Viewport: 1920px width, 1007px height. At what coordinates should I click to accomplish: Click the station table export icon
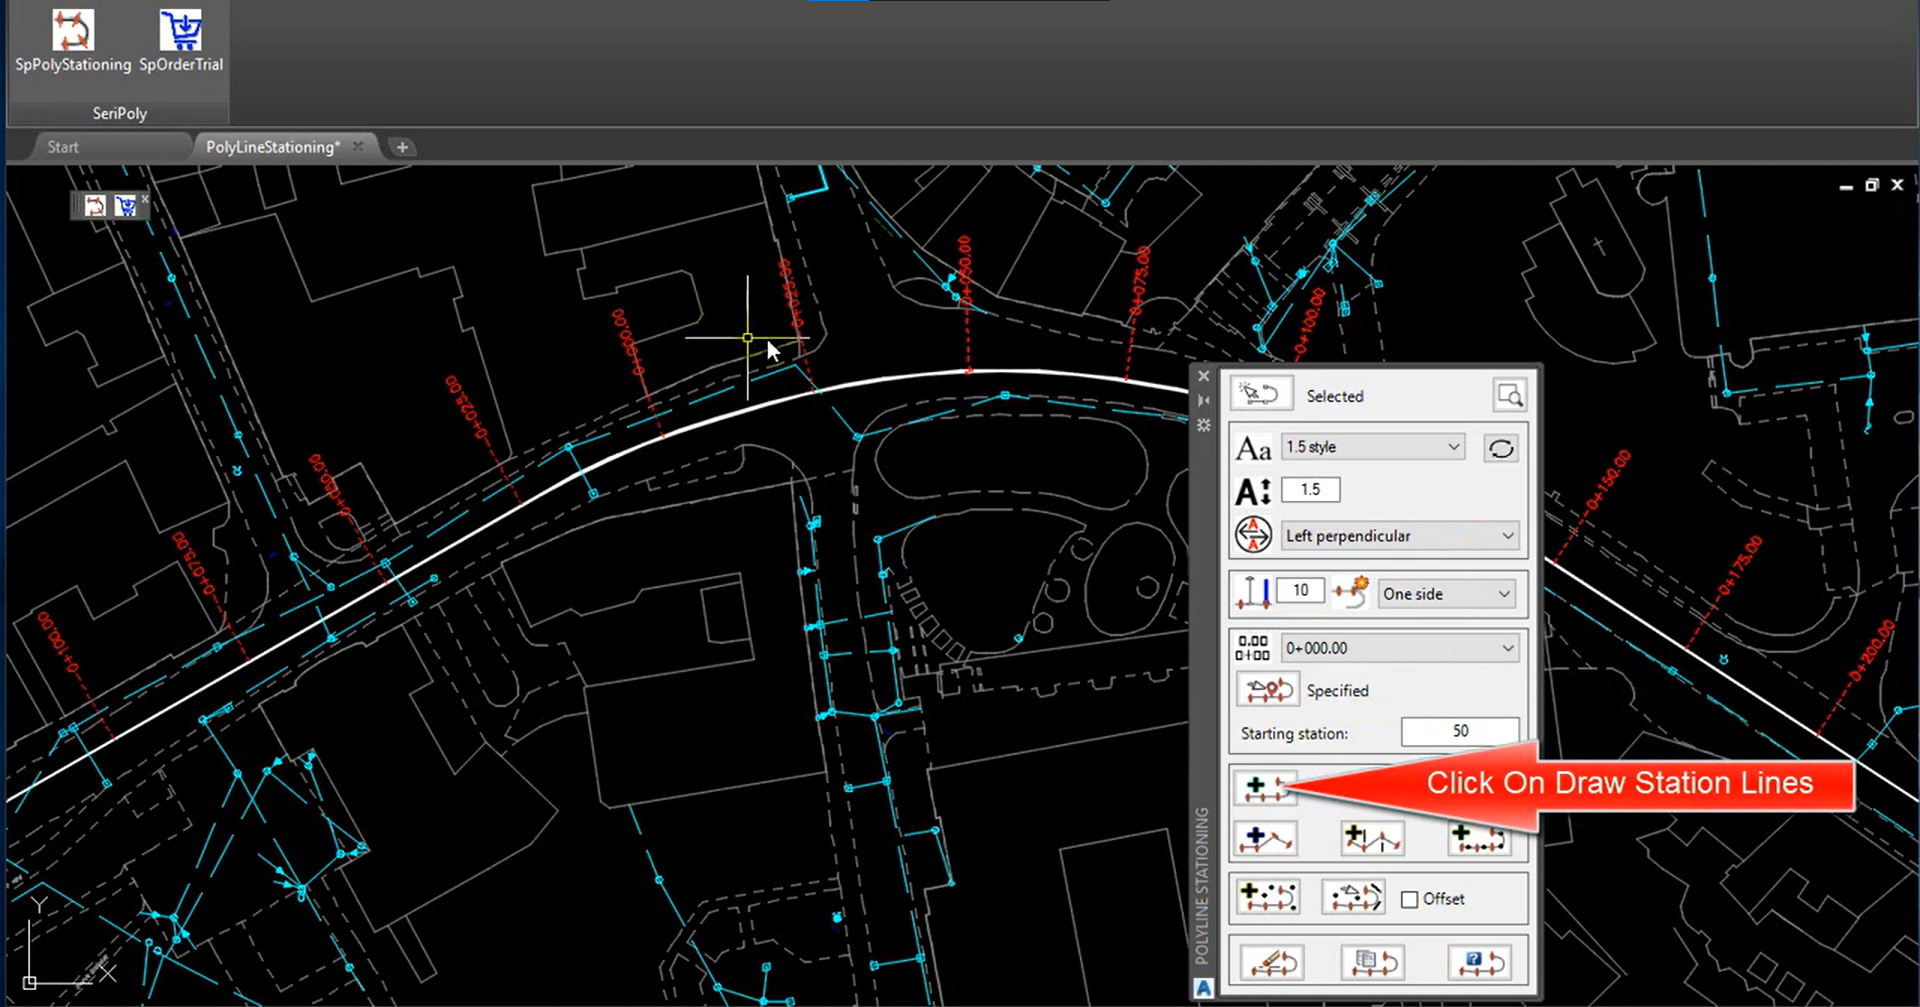pos(1373,962)
